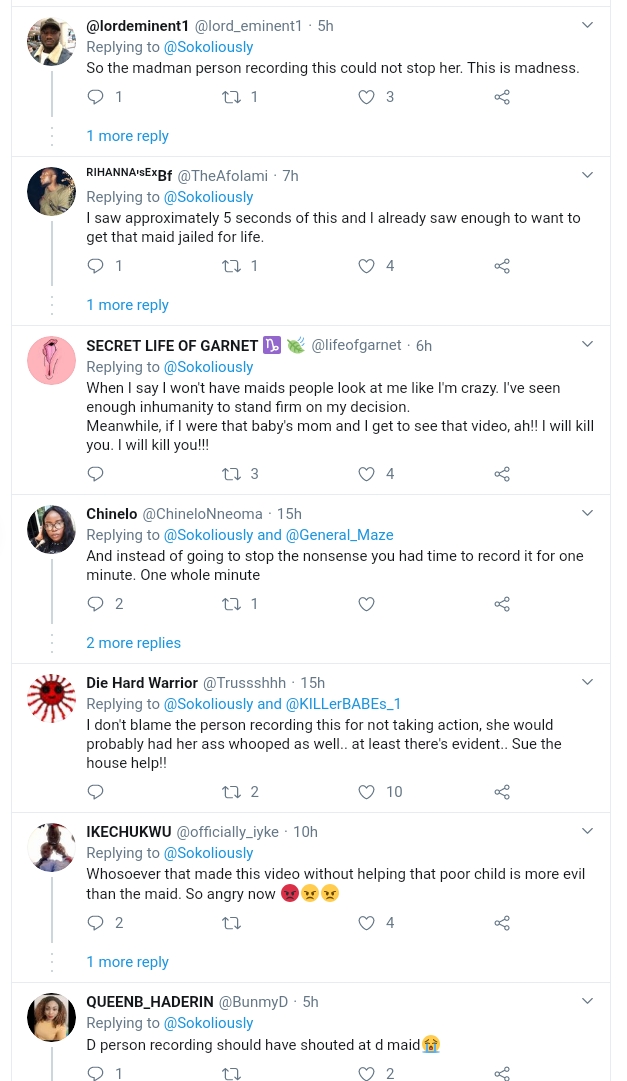Open the options chevron on @lord_eminent1's tweet
The image size is (627, 1081).
(x=587, y=25)
